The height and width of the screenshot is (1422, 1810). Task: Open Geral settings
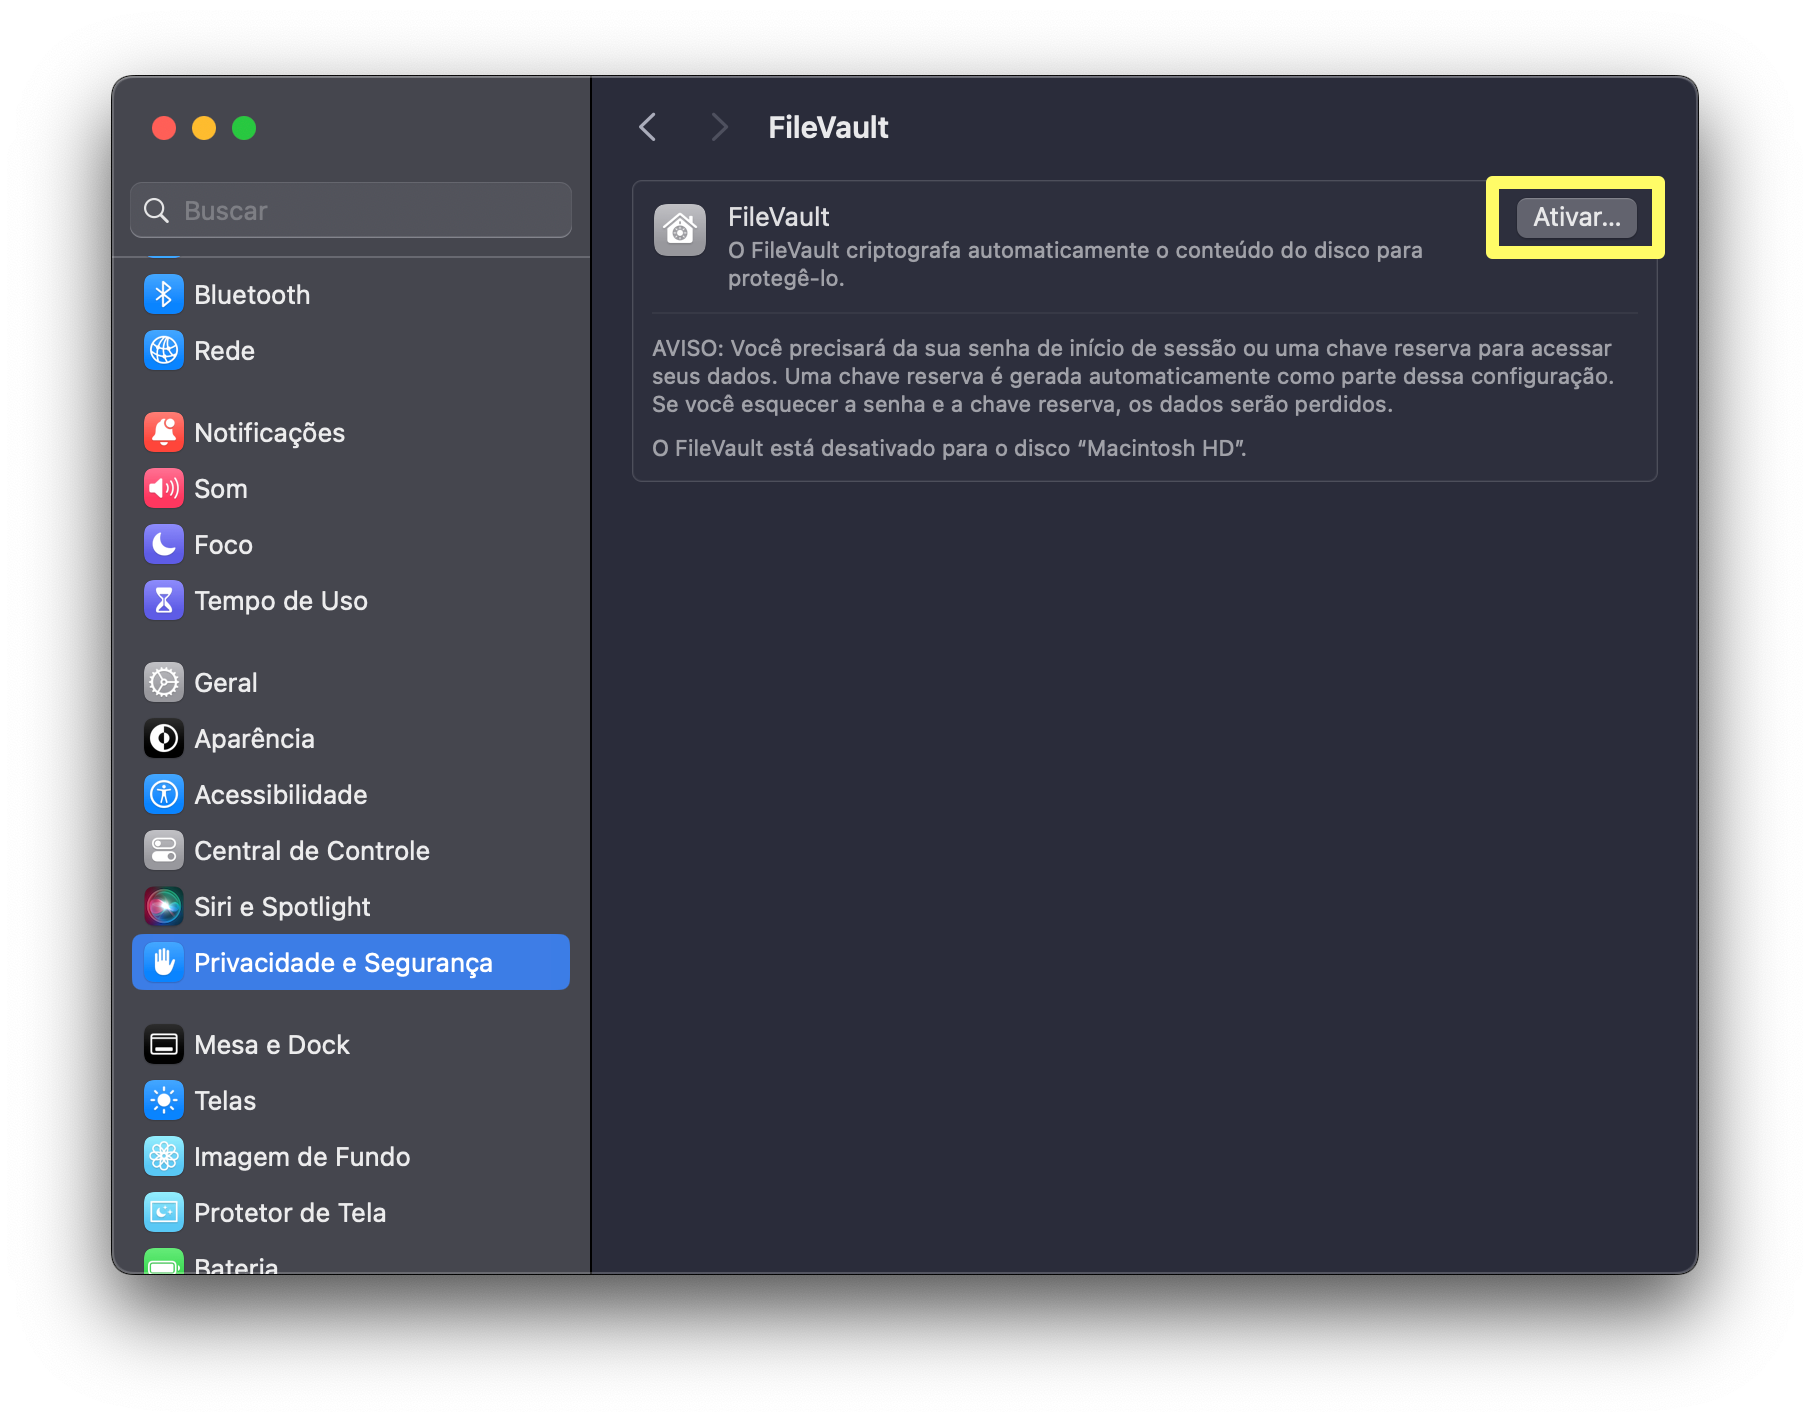(x=224, y=682)
